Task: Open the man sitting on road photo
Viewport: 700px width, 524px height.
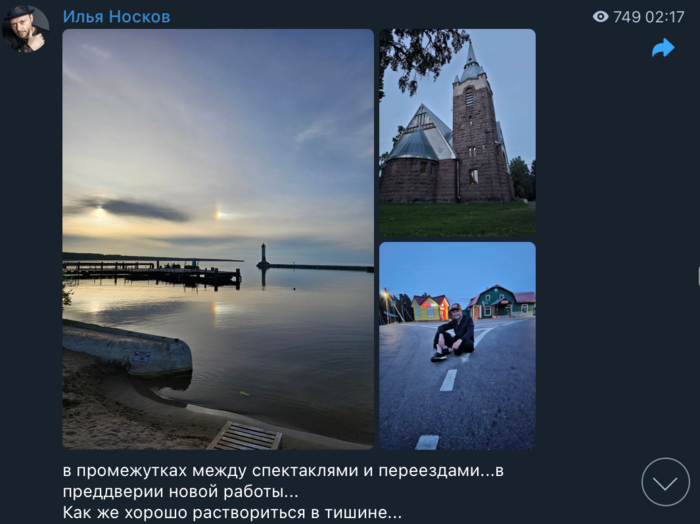Action: pos(457,345)
